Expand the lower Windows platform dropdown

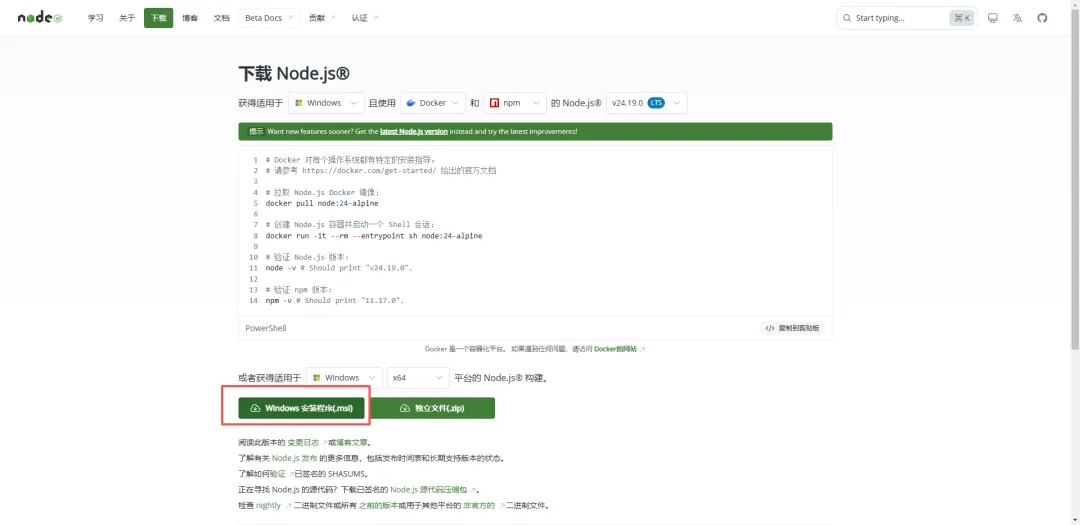[344, 378]
